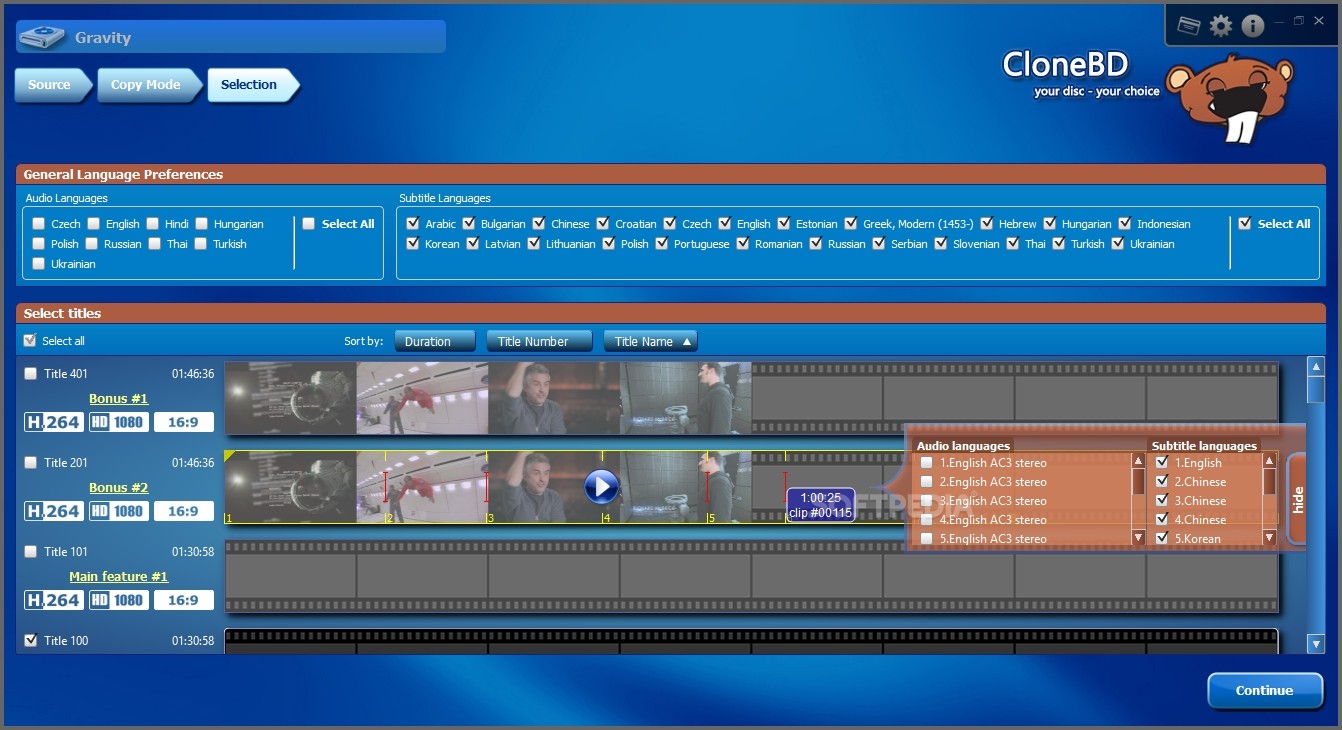Sort titles by Duration
The height and width of the screenshot is (730, 1342).
click(x=436, y=342)
